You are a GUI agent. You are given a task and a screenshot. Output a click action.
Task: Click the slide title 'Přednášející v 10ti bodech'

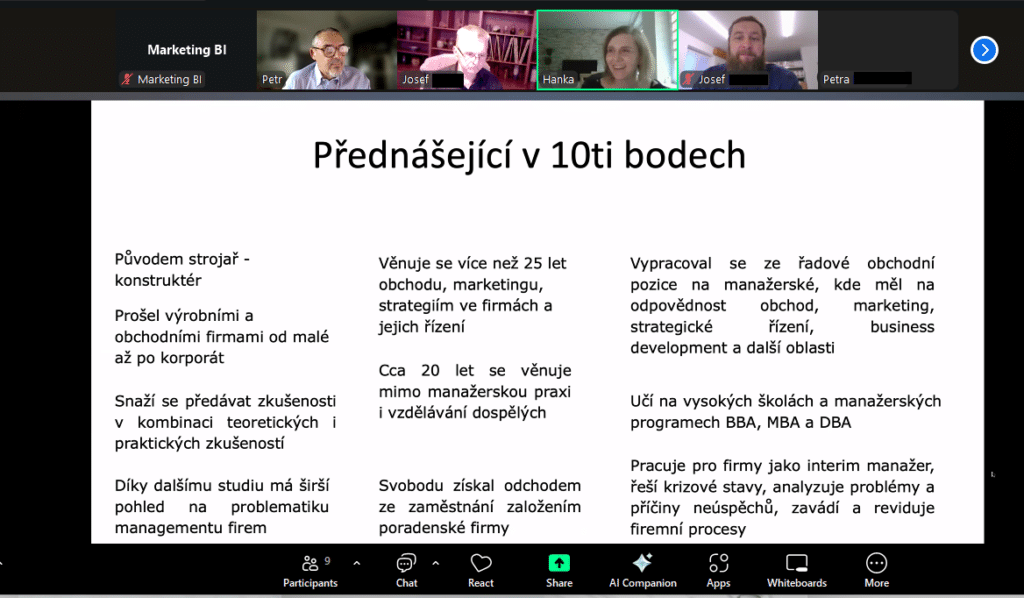pos(529,156)
